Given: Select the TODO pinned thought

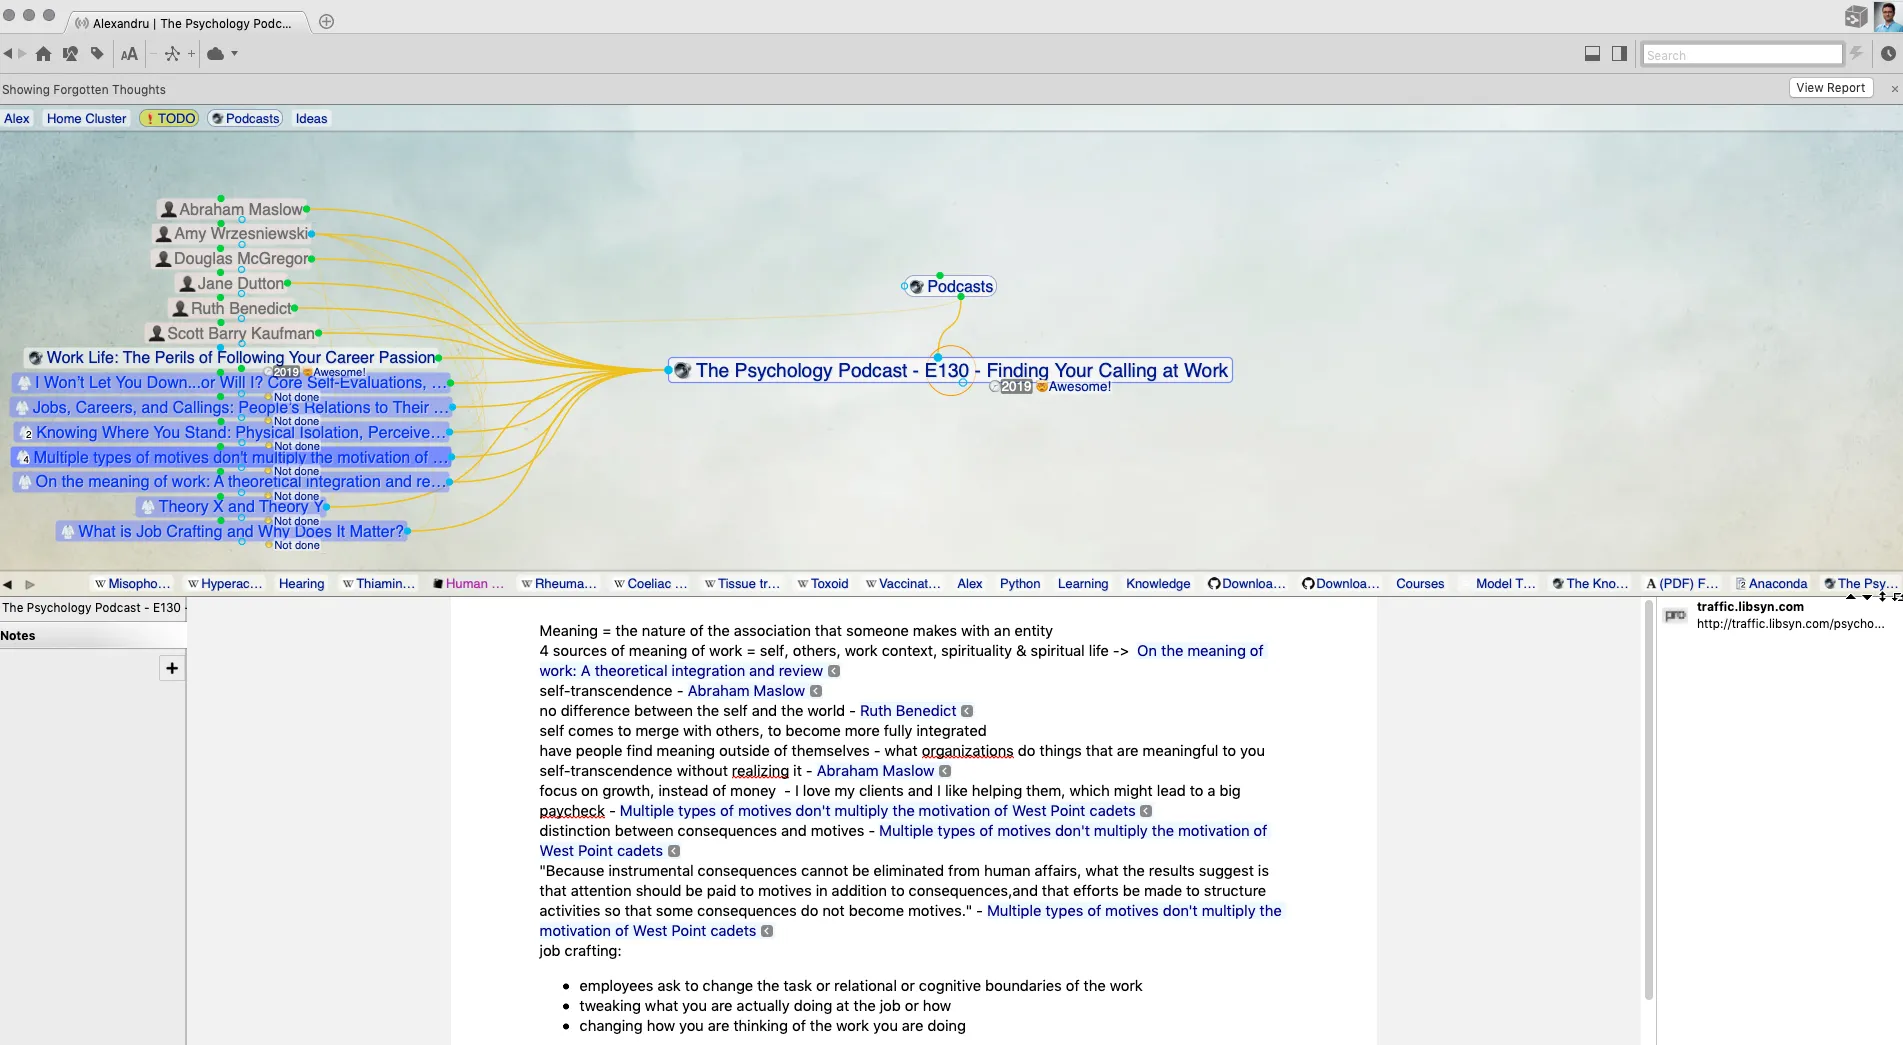Looking at the screenshot, I should coord(169,118).
